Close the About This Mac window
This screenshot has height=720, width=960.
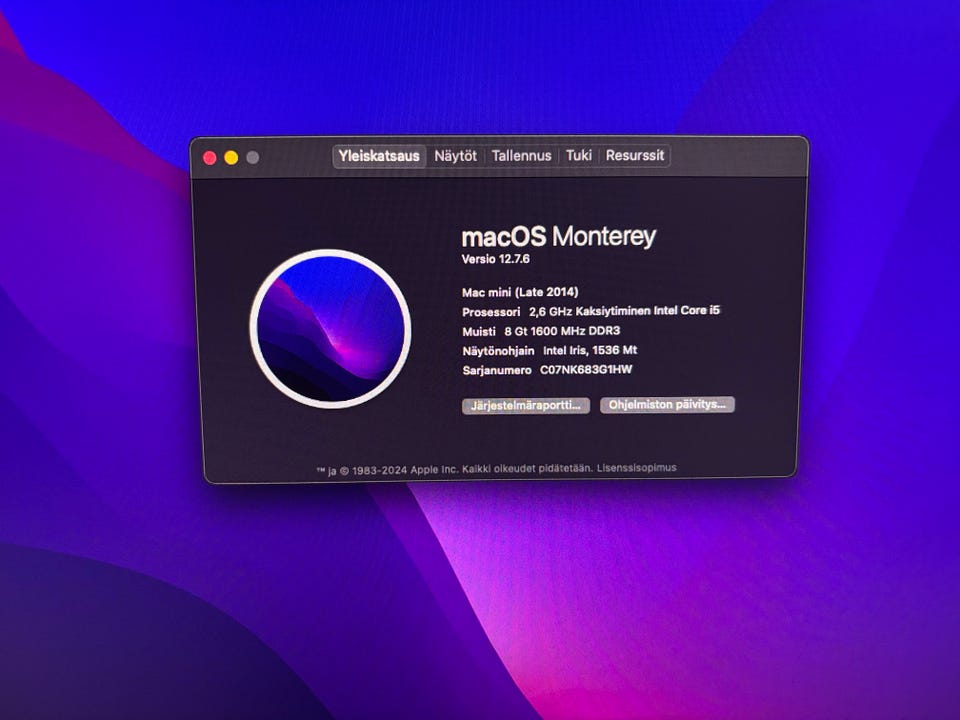(209, 158)
